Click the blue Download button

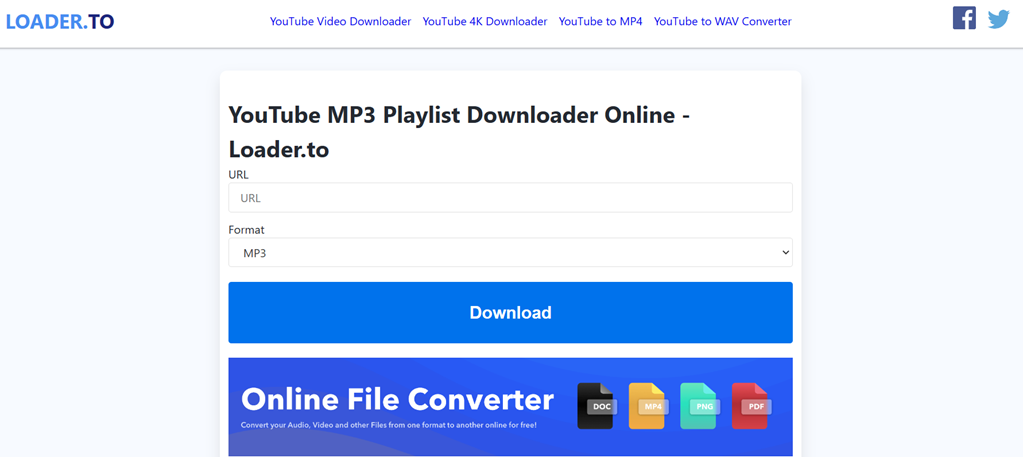click(x=510, y=313)
